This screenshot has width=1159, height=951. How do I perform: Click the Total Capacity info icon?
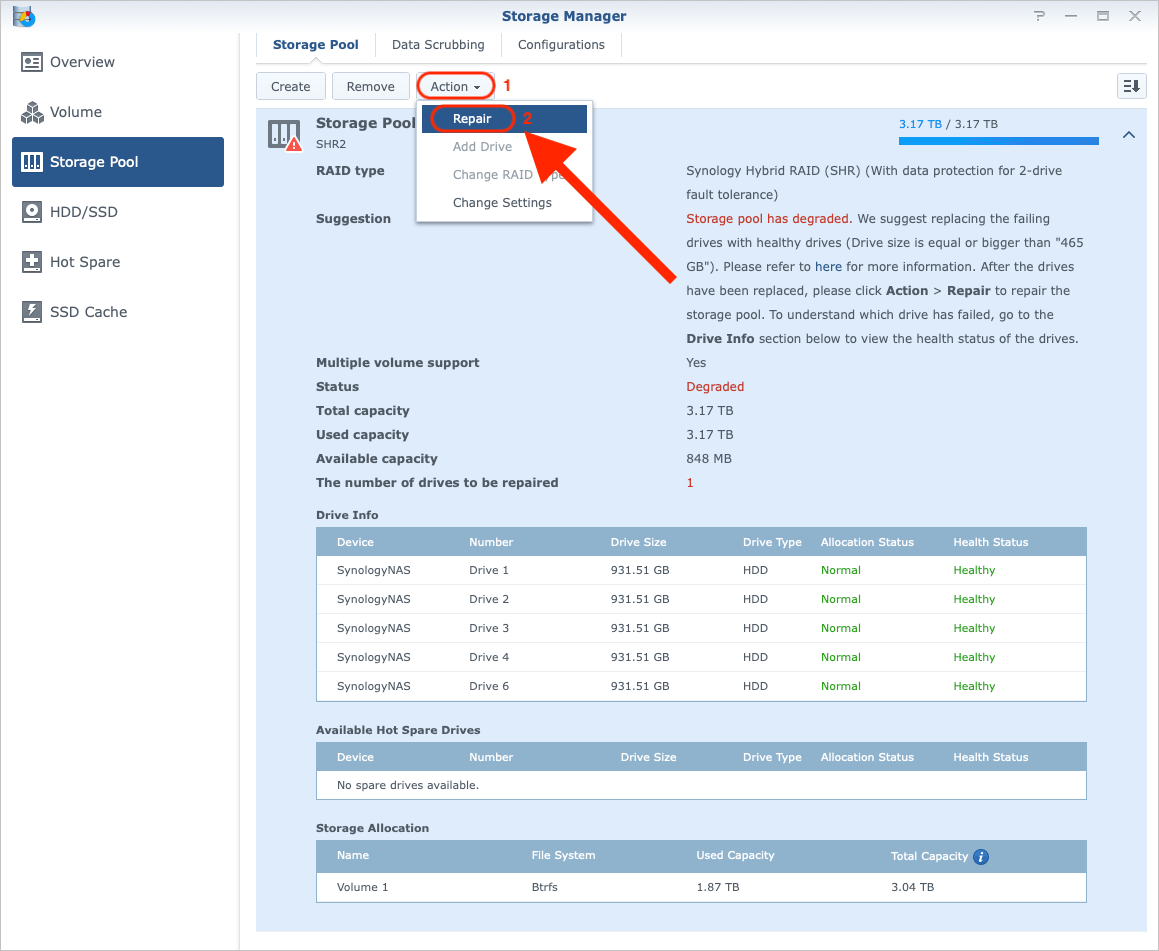(x=981, y=856)
